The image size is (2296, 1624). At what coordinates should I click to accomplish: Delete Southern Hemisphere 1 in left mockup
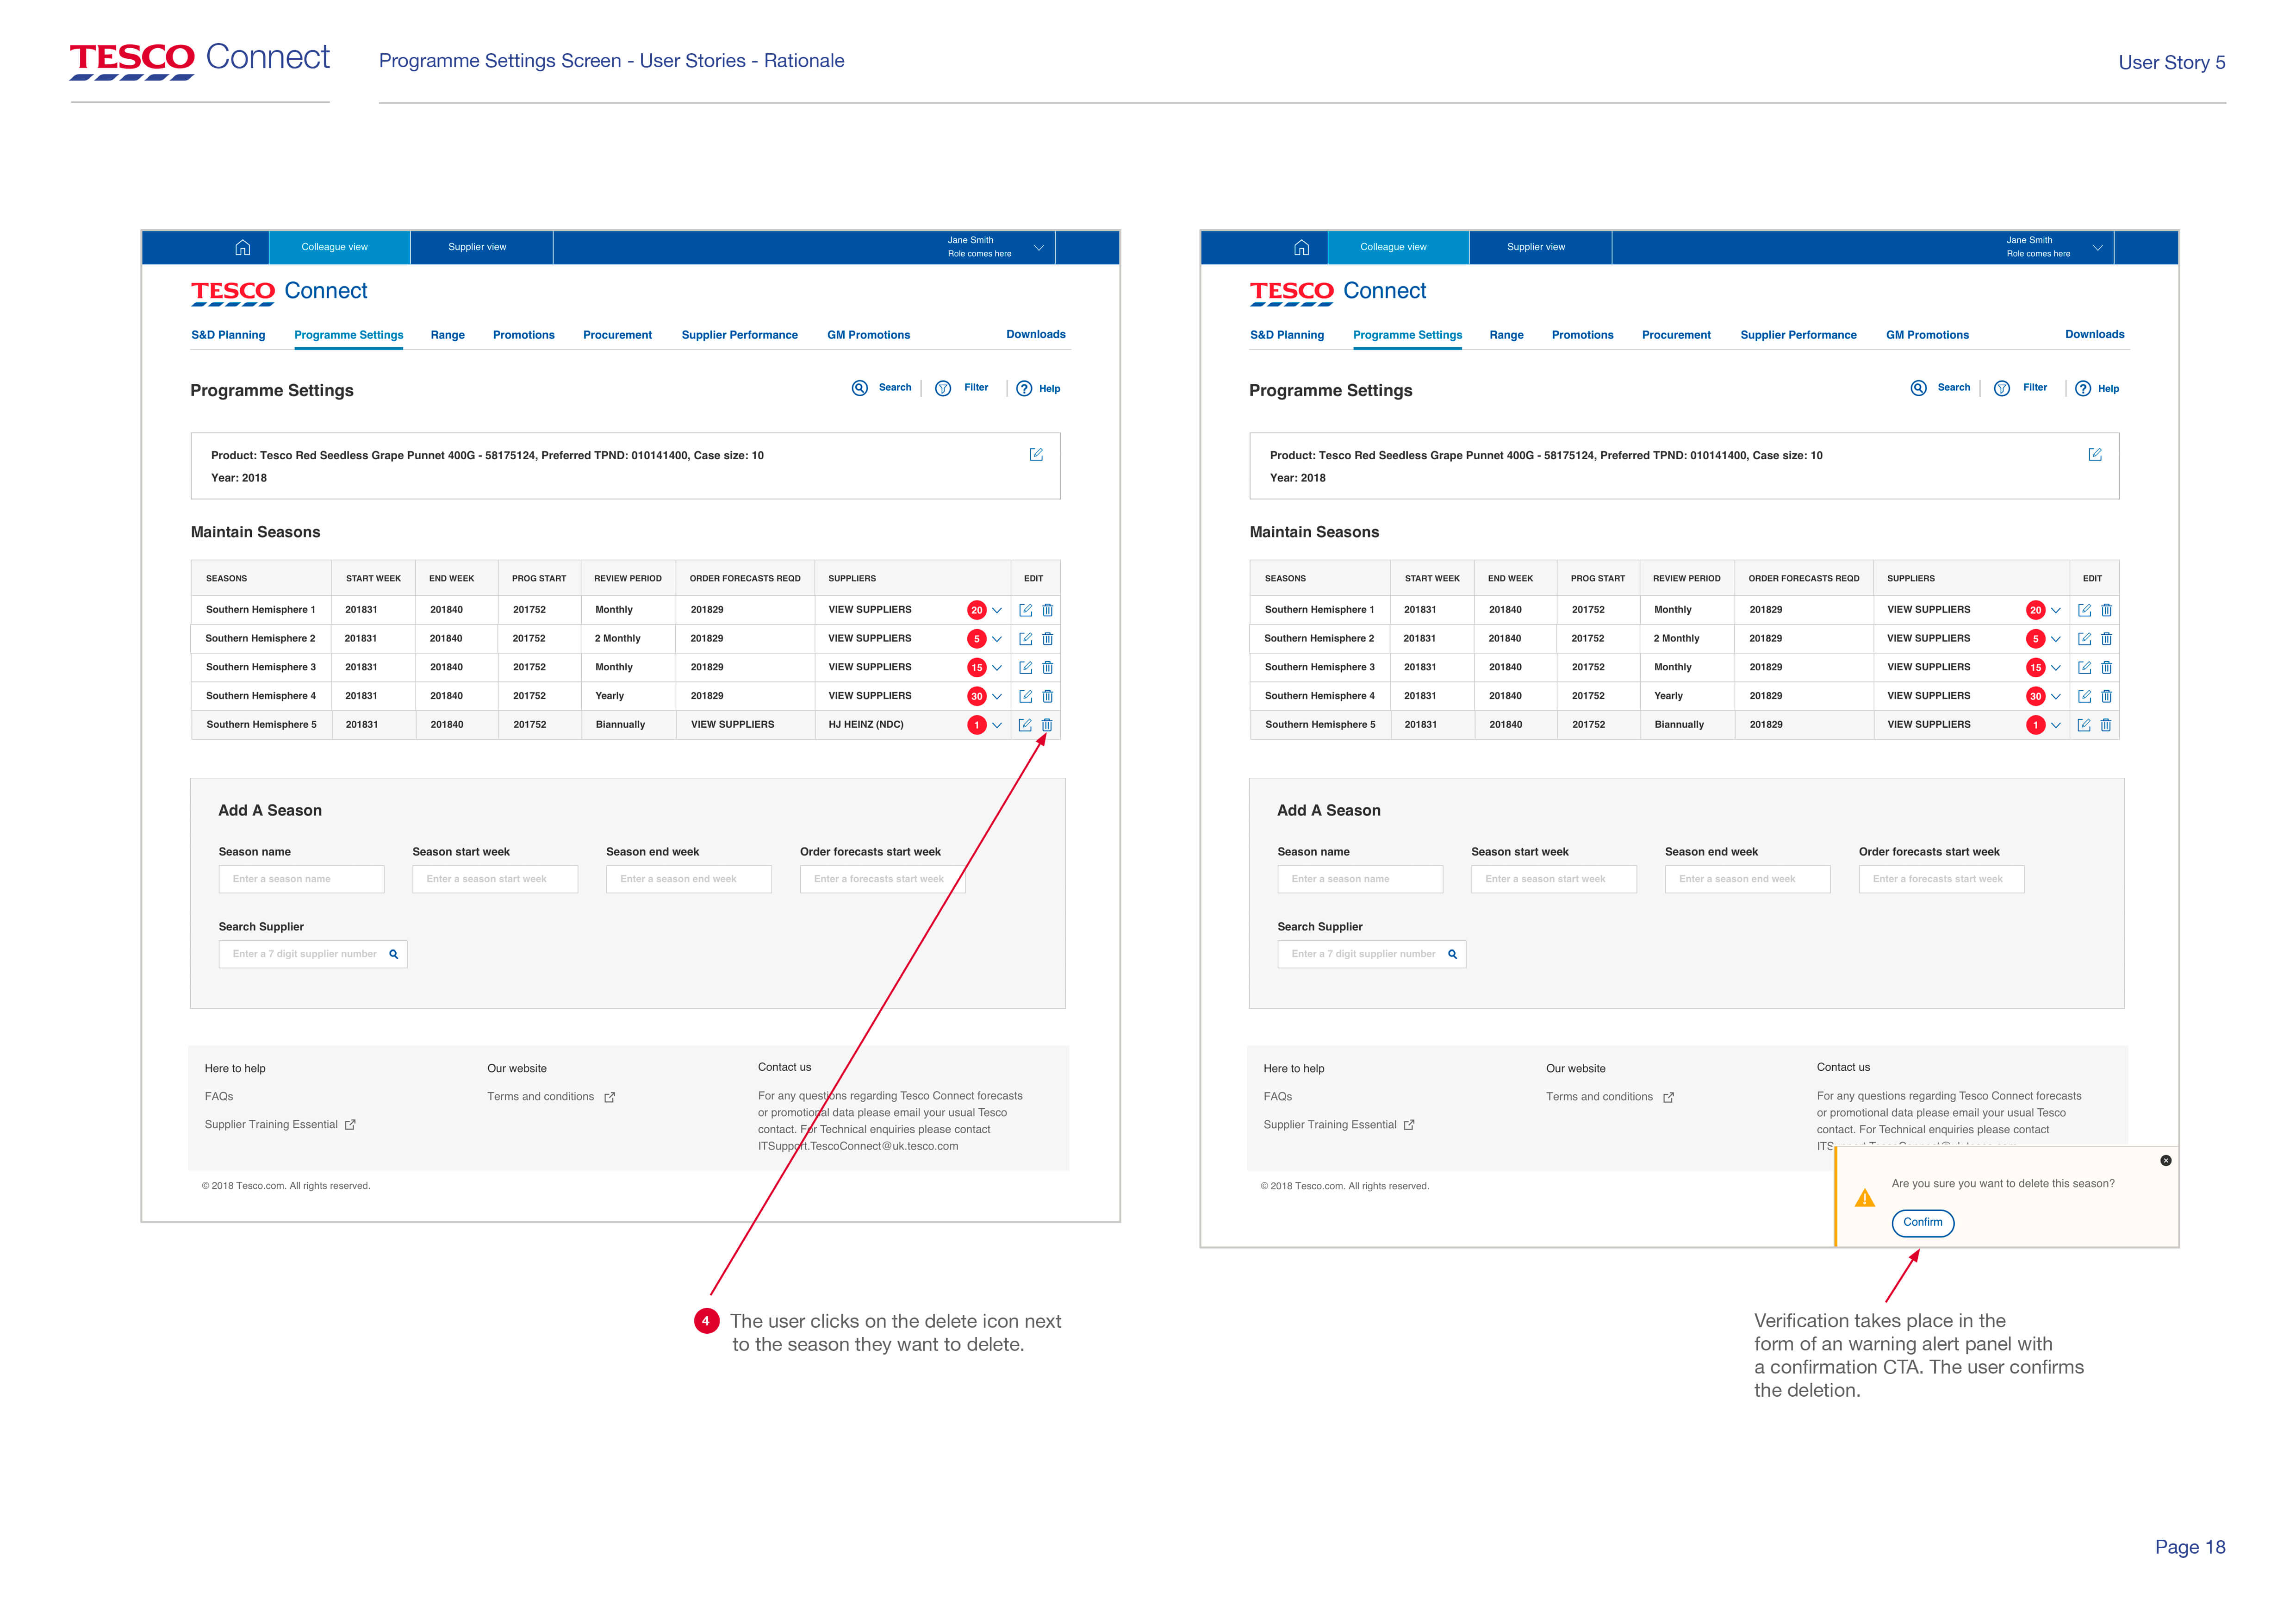[1047, 610]
